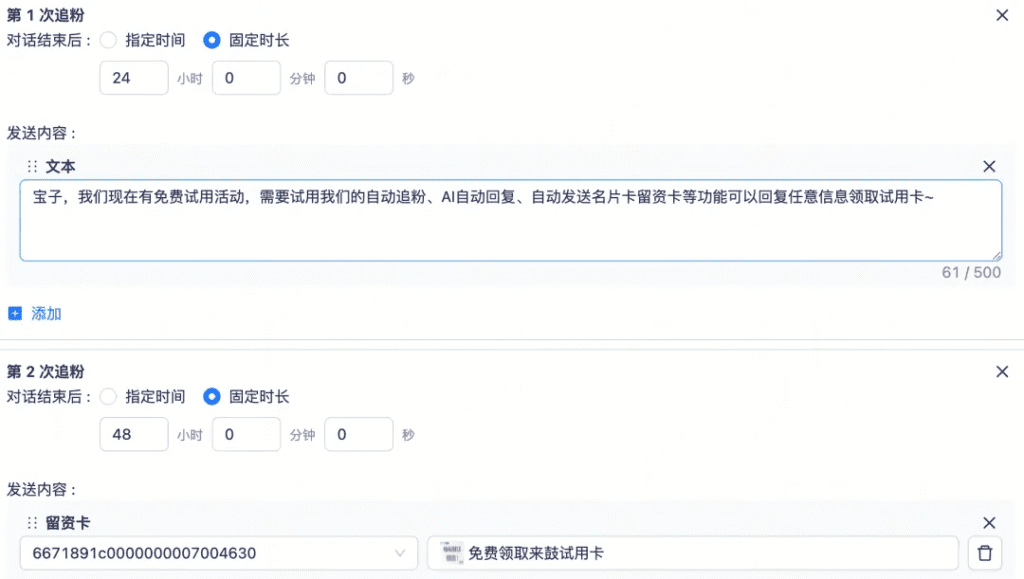This screenshot has height=579, width=1024.
Task: Select 指定时间 radio in second follow-up
Action: pos(109,396)
